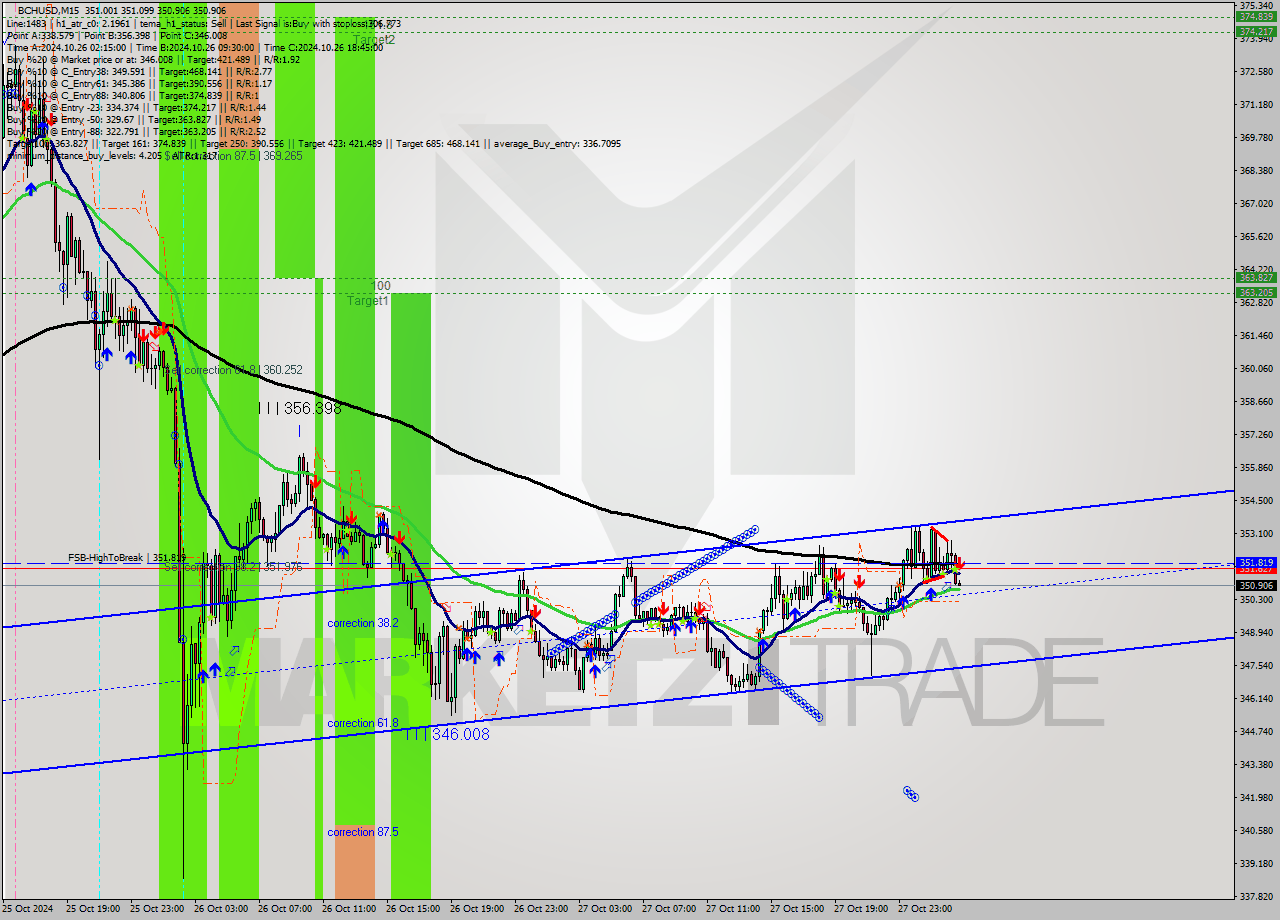Click the green 374.217 price tag

(x=1256, y=31)
